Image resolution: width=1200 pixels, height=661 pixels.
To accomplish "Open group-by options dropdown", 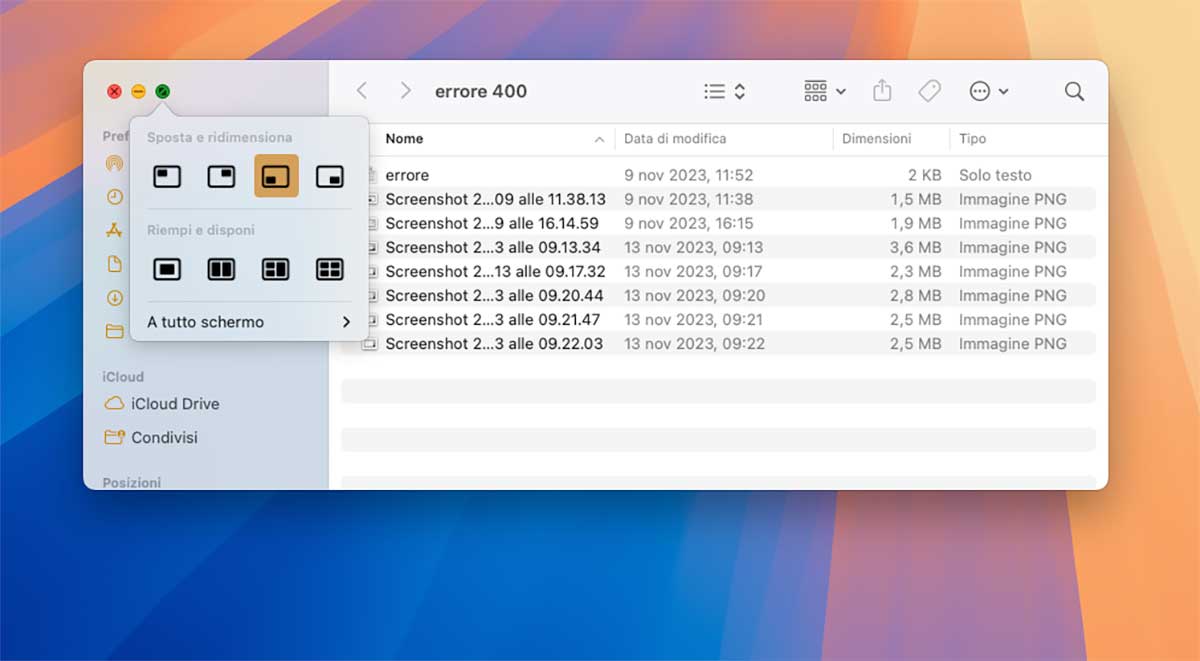I will 825,91.
